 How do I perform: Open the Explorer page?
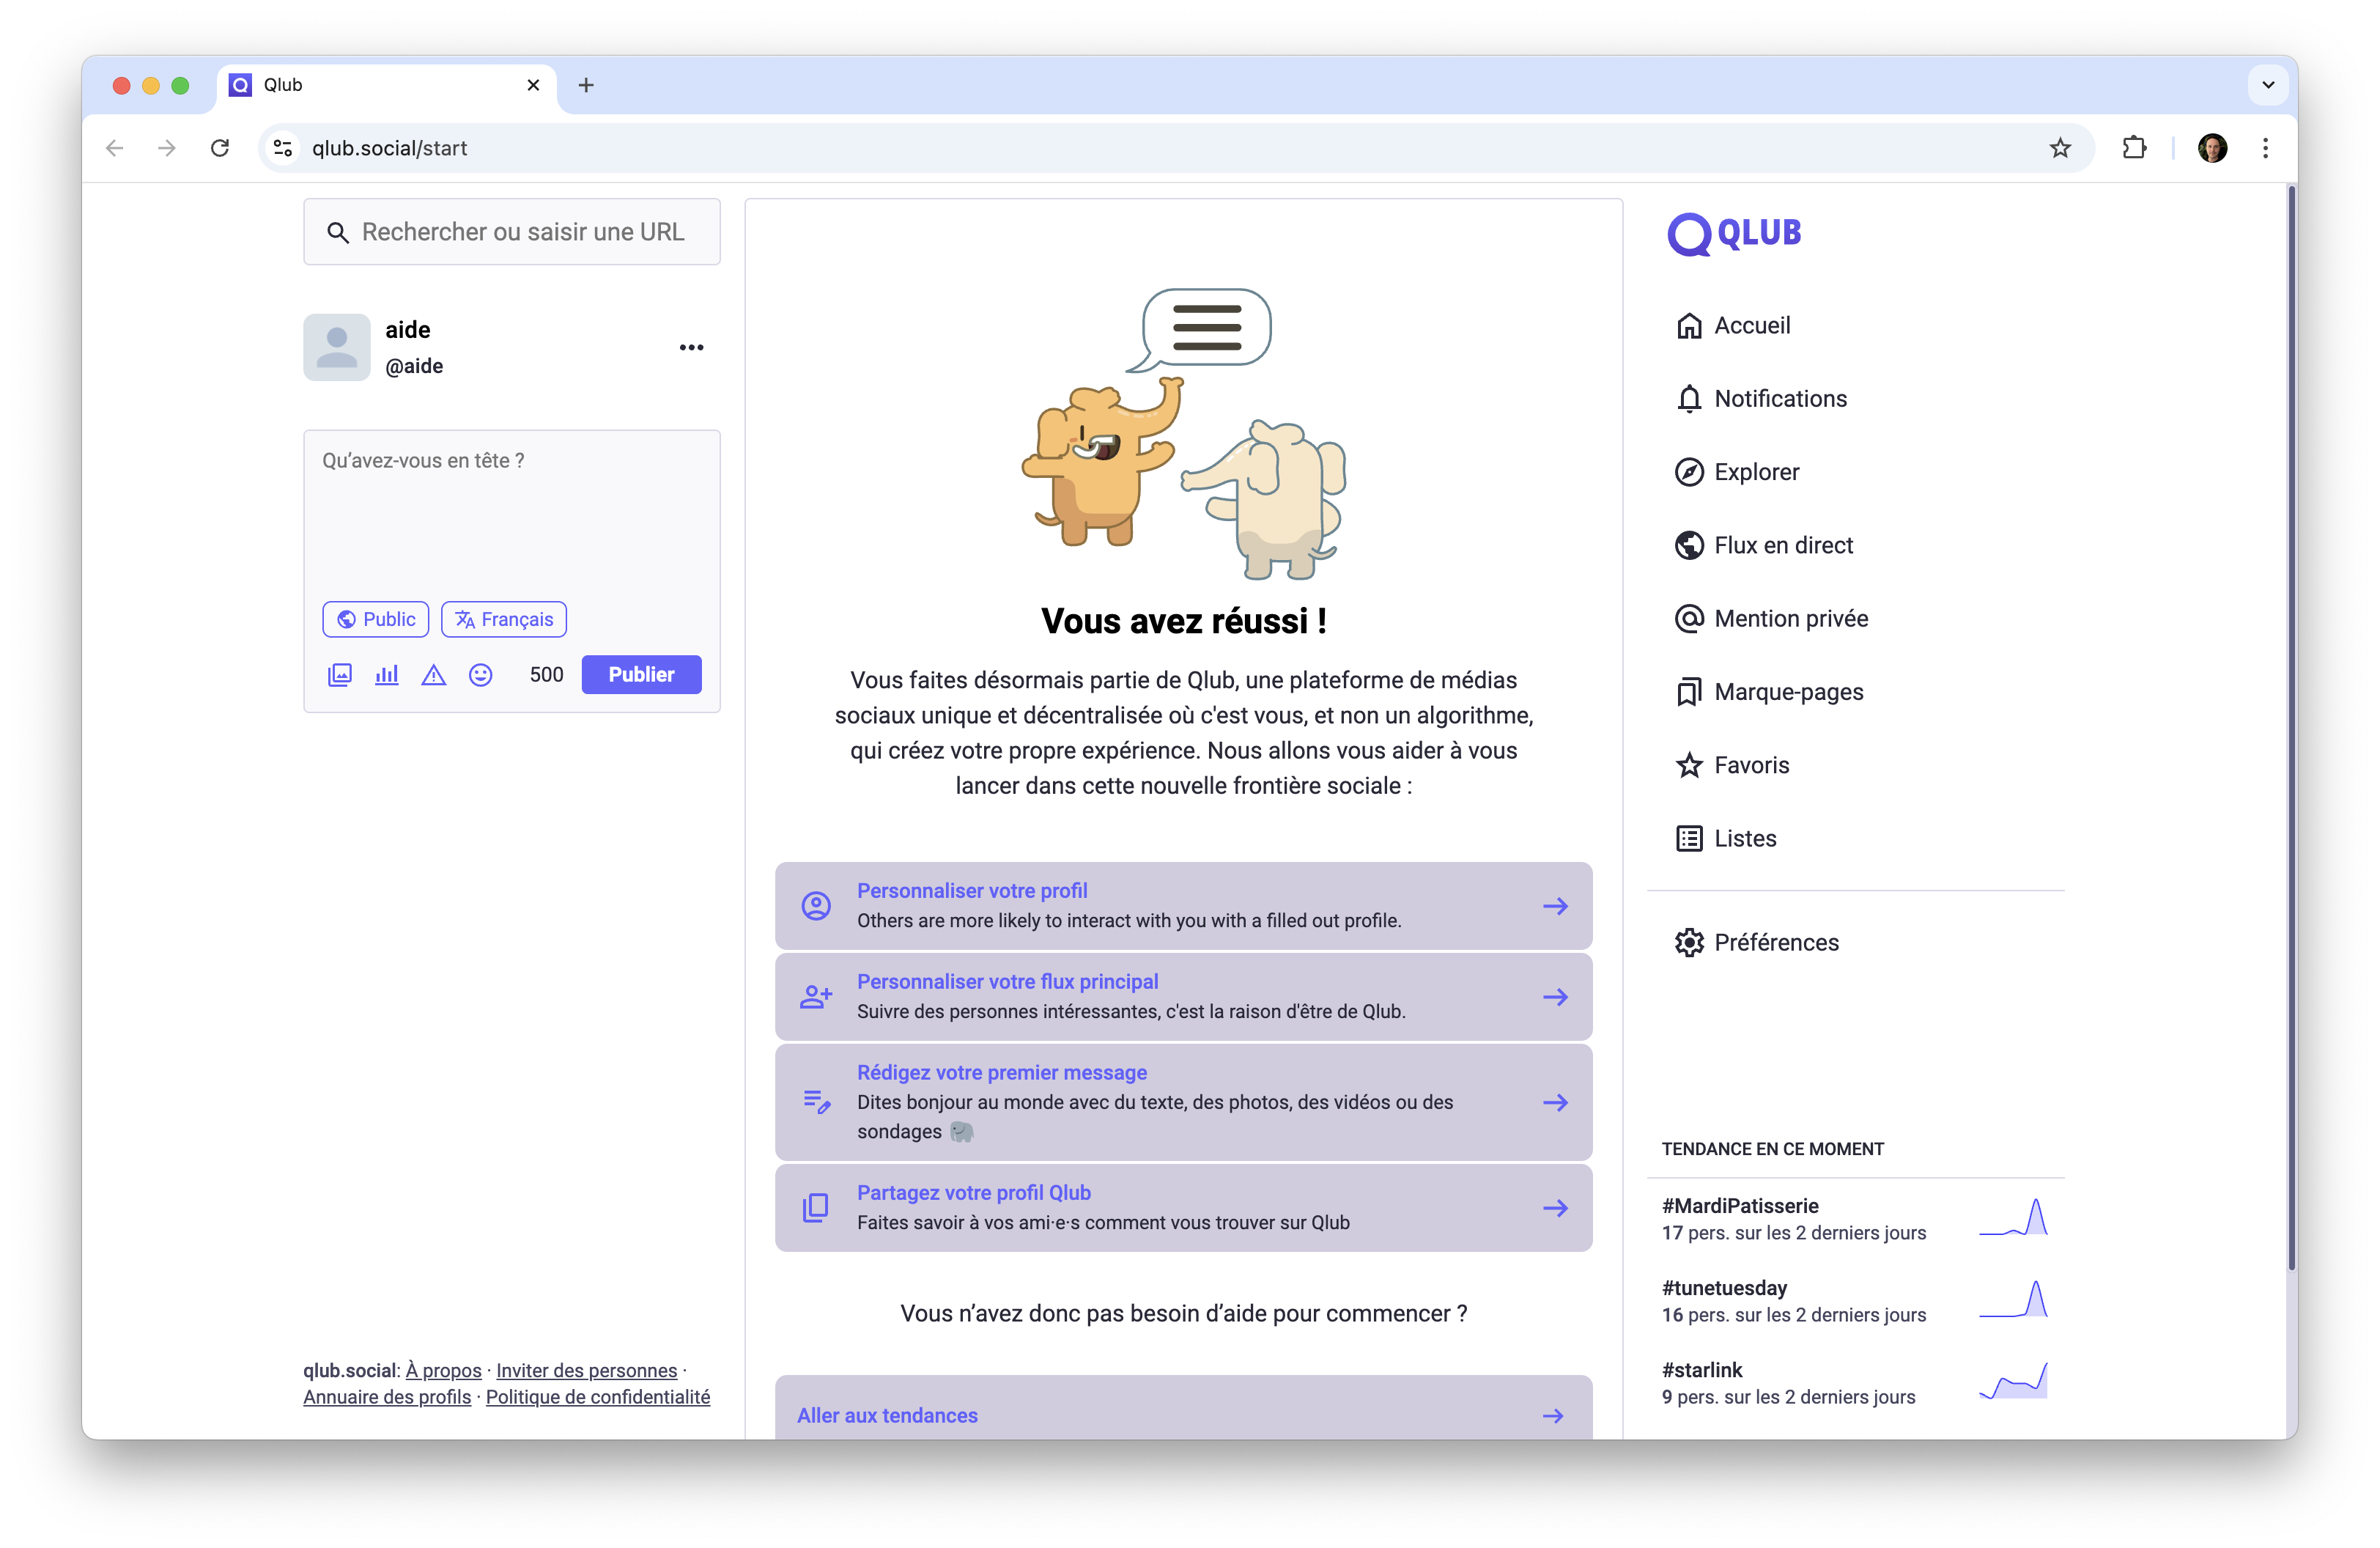coord(1737,472)
